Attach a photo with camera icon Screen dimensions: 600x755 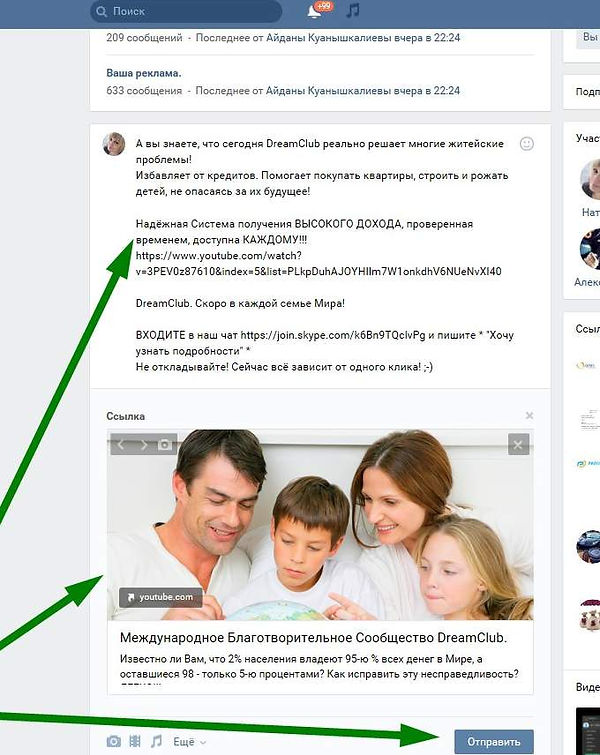pos(114,741)
